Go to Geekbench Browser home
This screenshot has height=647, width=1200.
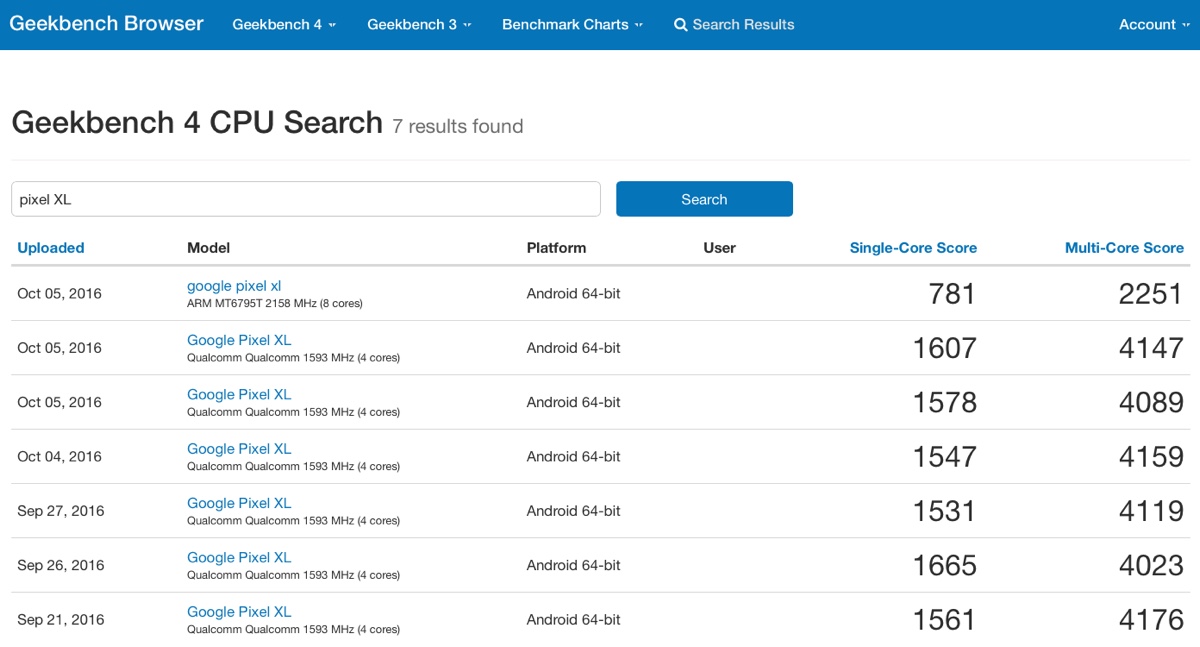click(107, 24)
